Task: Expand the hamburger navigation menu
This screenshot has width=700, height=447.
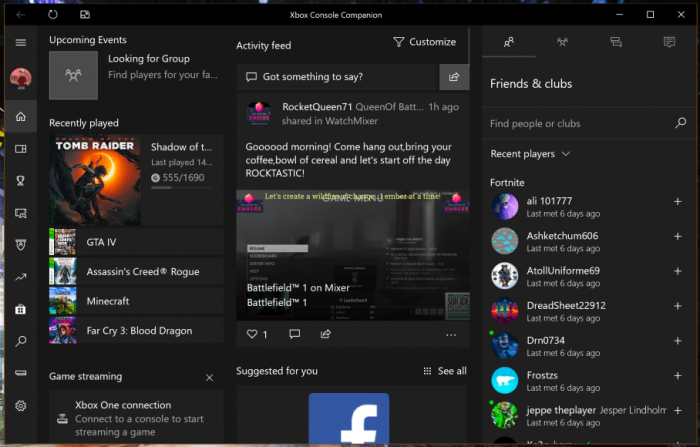Action: point(20,42)
